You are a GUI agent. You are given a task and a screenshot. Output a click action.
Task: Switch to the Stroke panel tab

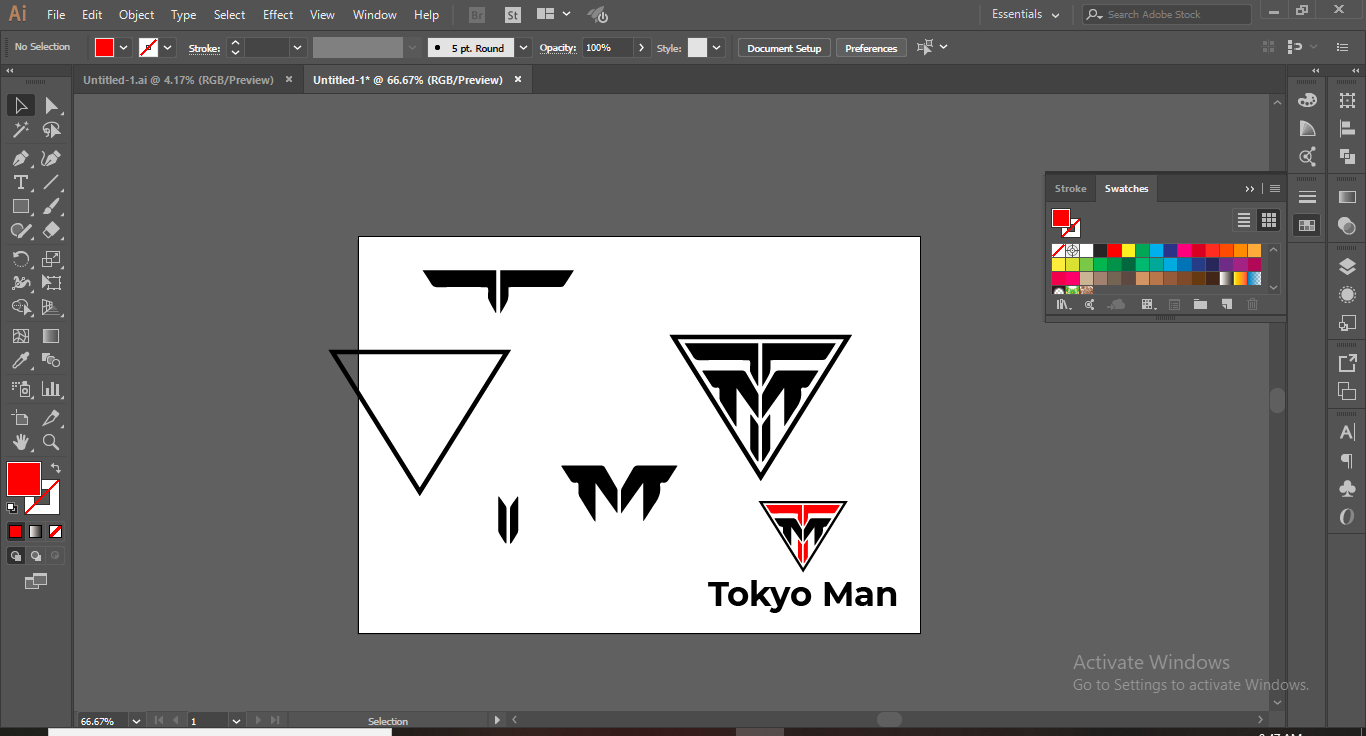tap(1070, 188)
